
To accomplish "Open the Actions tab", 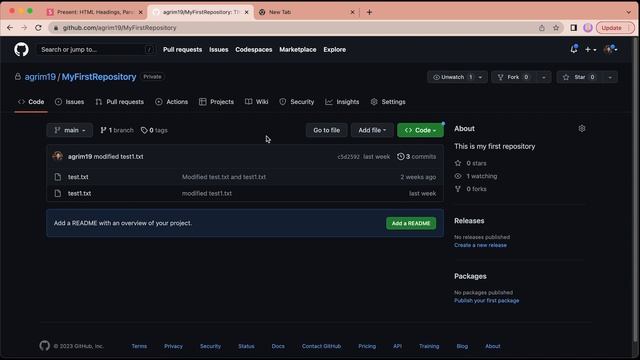I will [x=172, y=102].
